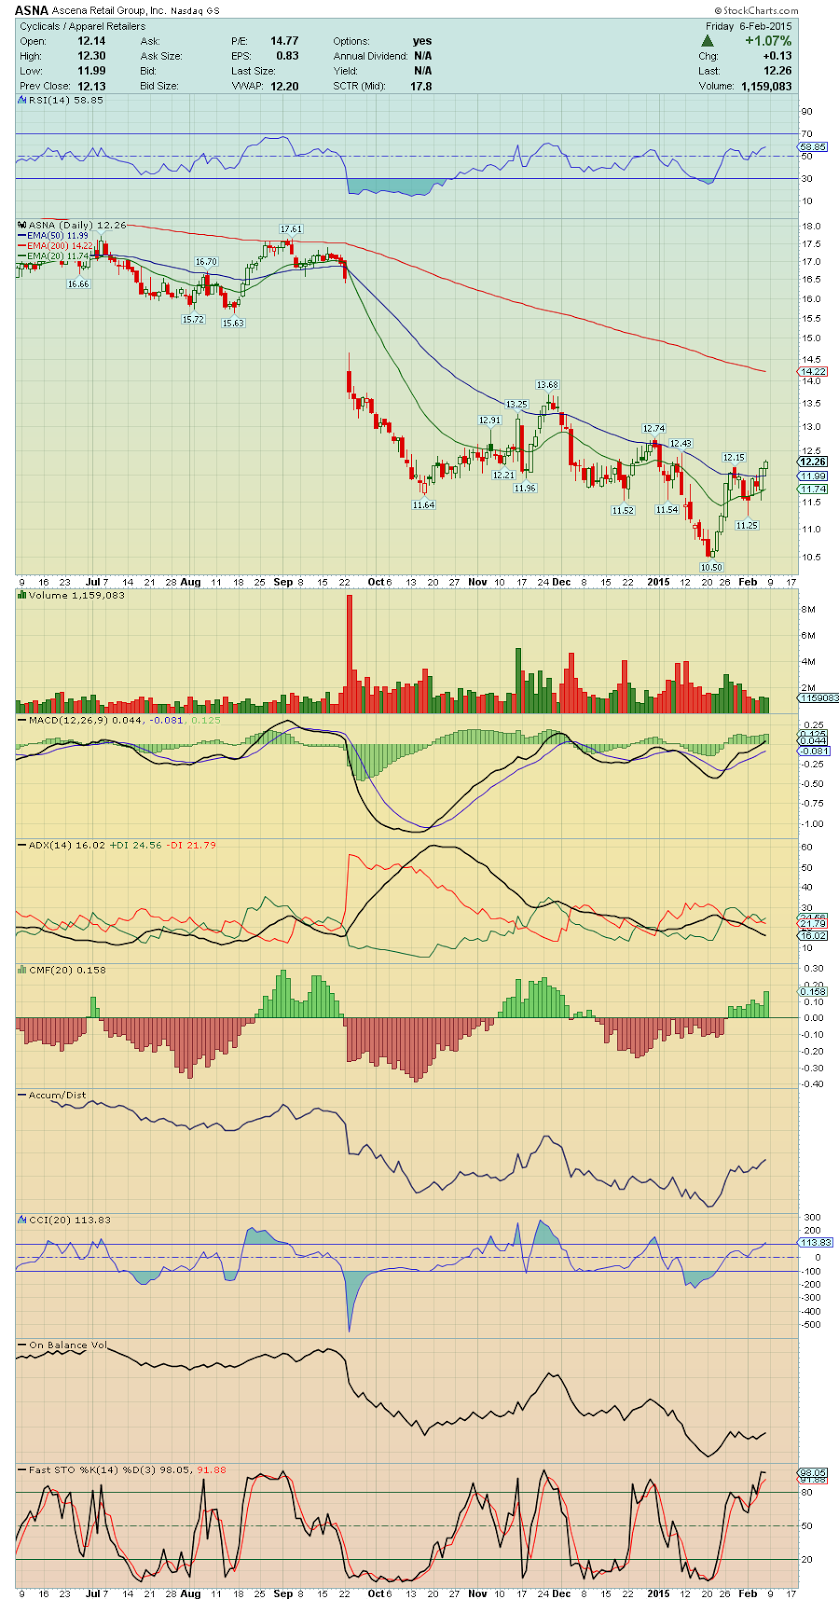Click the 13.68 high price annotation

tap(547, 384)
